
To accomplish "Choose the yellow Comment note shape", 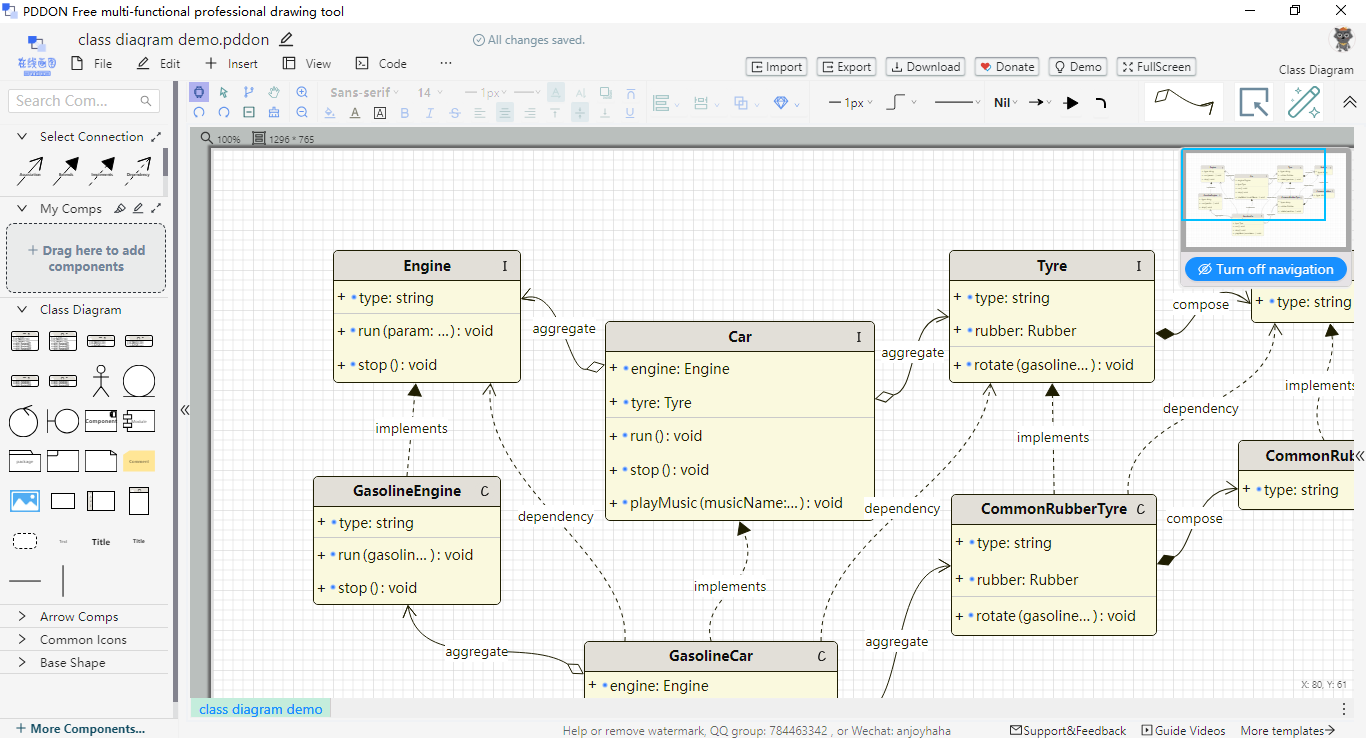I will (139, 461).
